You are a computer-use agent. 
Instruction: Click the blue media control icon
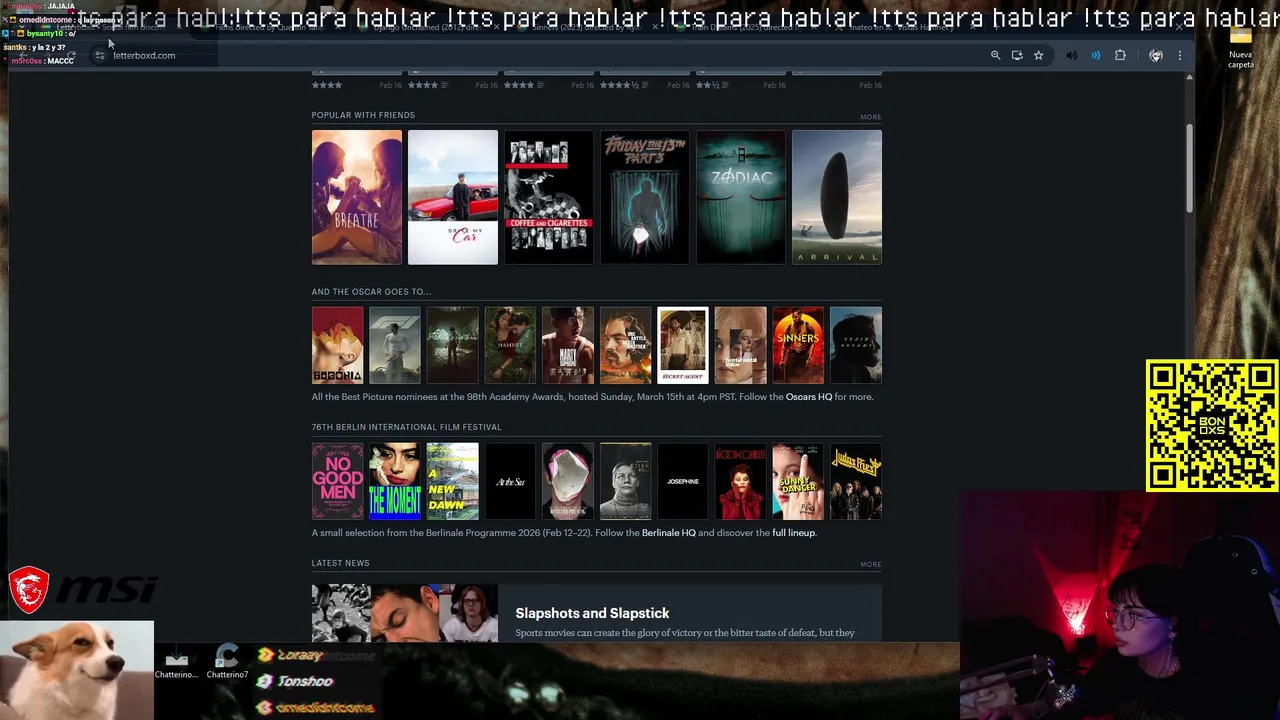pyautogui.click(x=1095, y=56)
